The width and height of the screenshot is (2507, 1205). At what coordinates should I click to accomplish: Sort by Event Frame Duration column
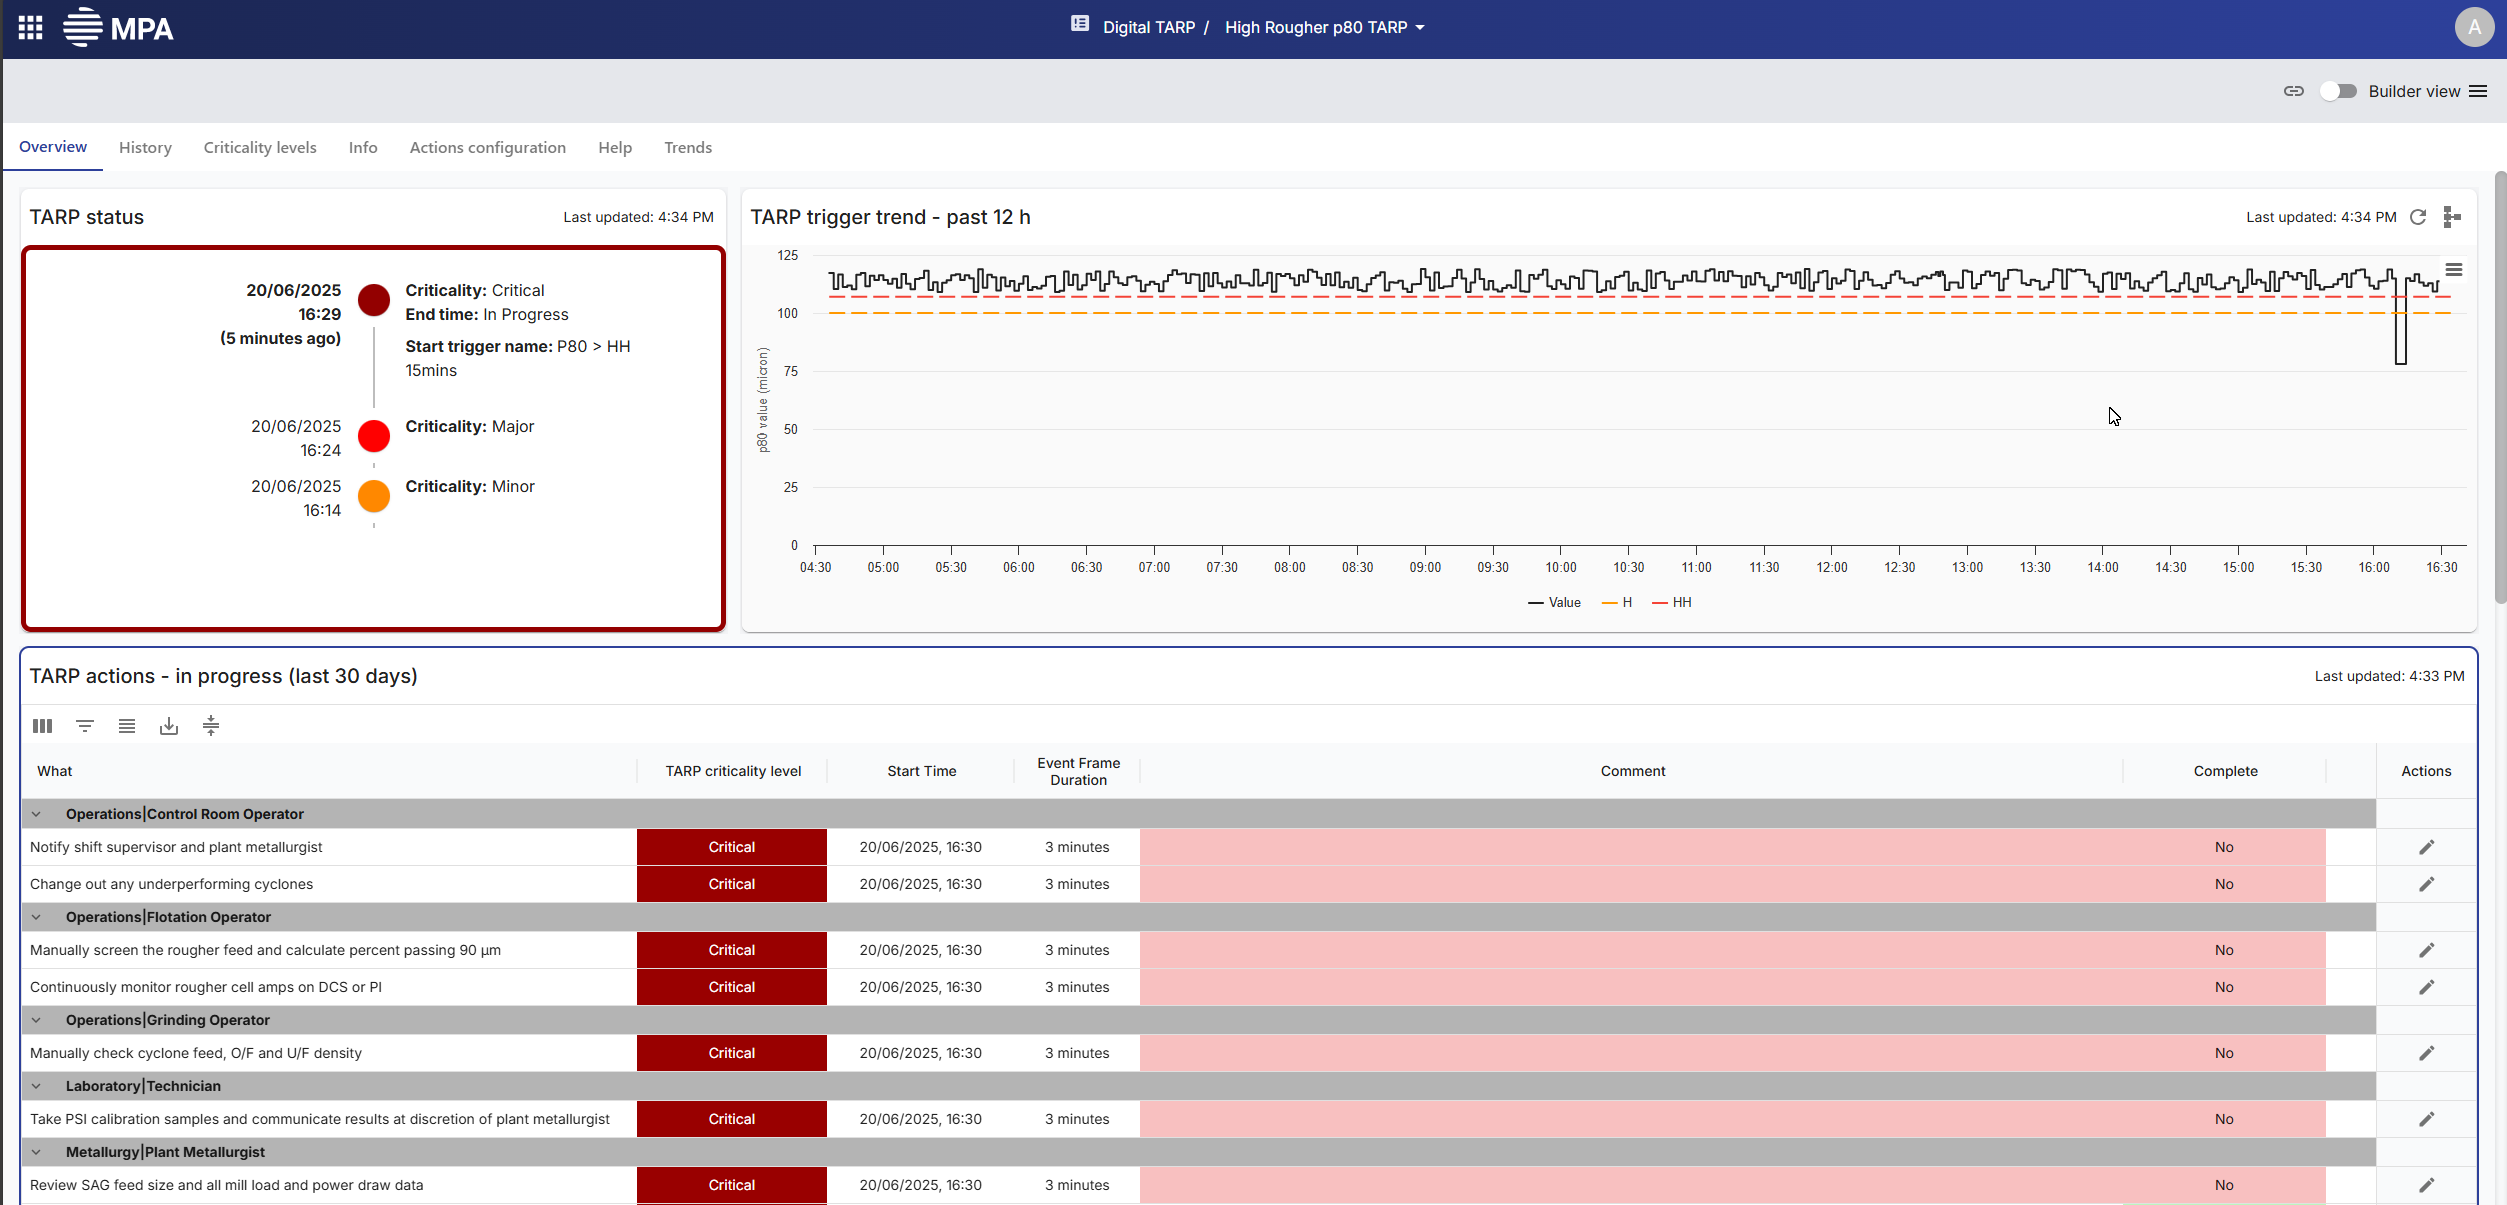[x=1078, y=771]
